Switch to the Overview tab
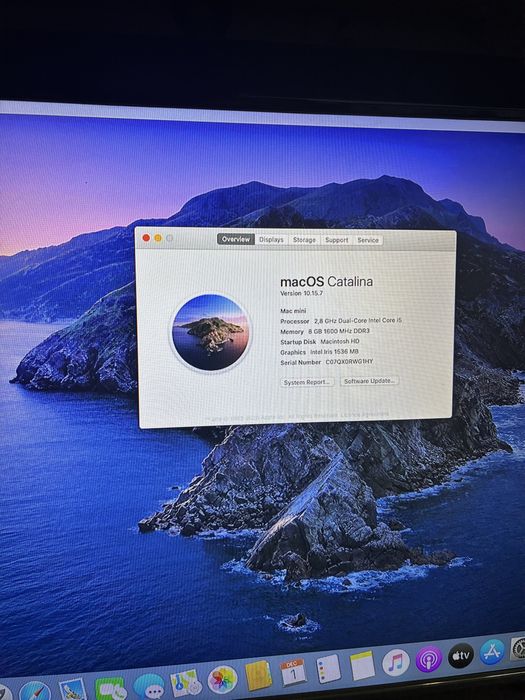Image resolution: width=525 pixels, height=700 pixels. 236,239
